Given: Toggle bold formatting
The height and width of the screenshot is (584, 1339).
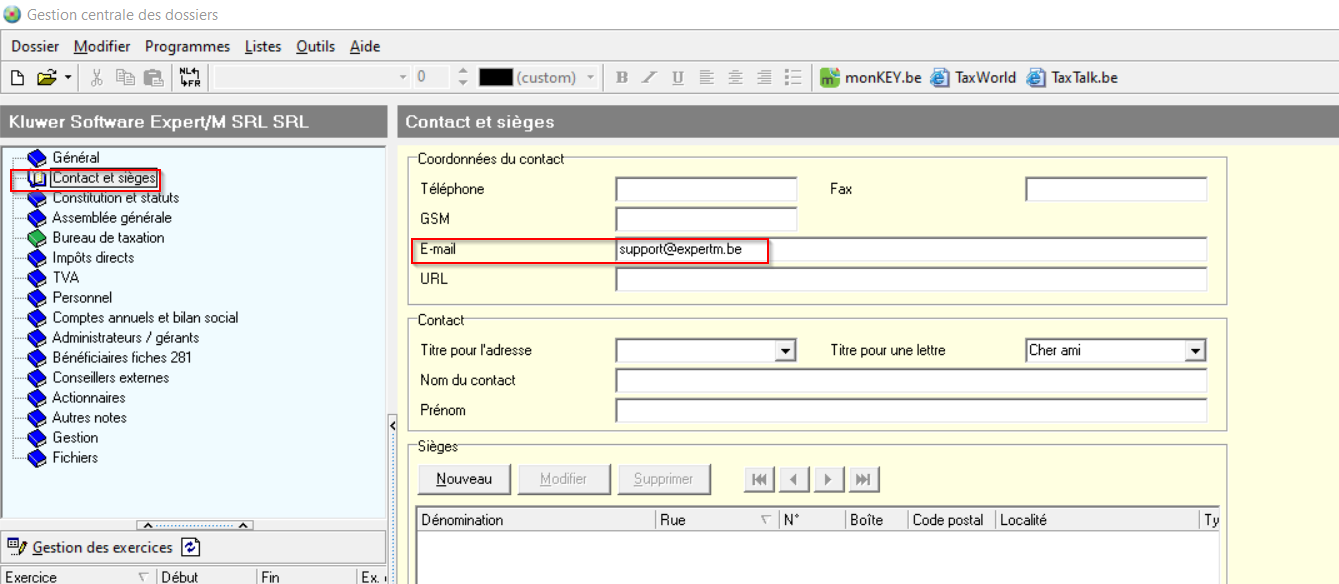Looking at the screenshot, I should (x=622, y=77).
